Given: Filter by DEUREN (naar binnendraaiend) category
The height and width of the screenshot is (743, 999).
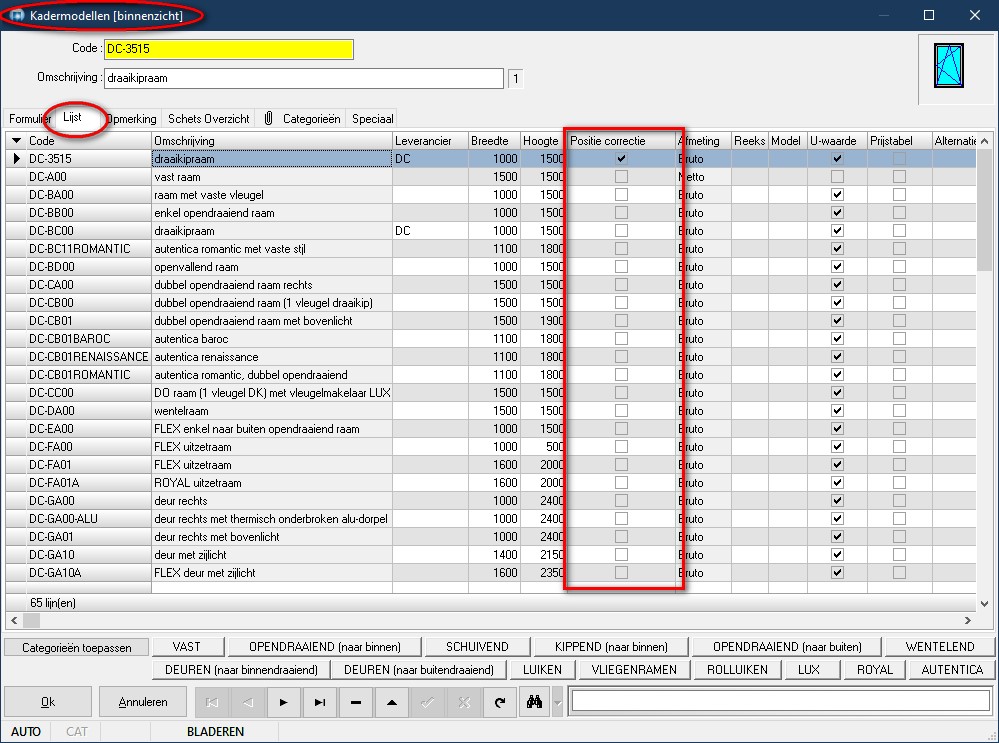Looking at the screenshot, I should coord(241,670).
